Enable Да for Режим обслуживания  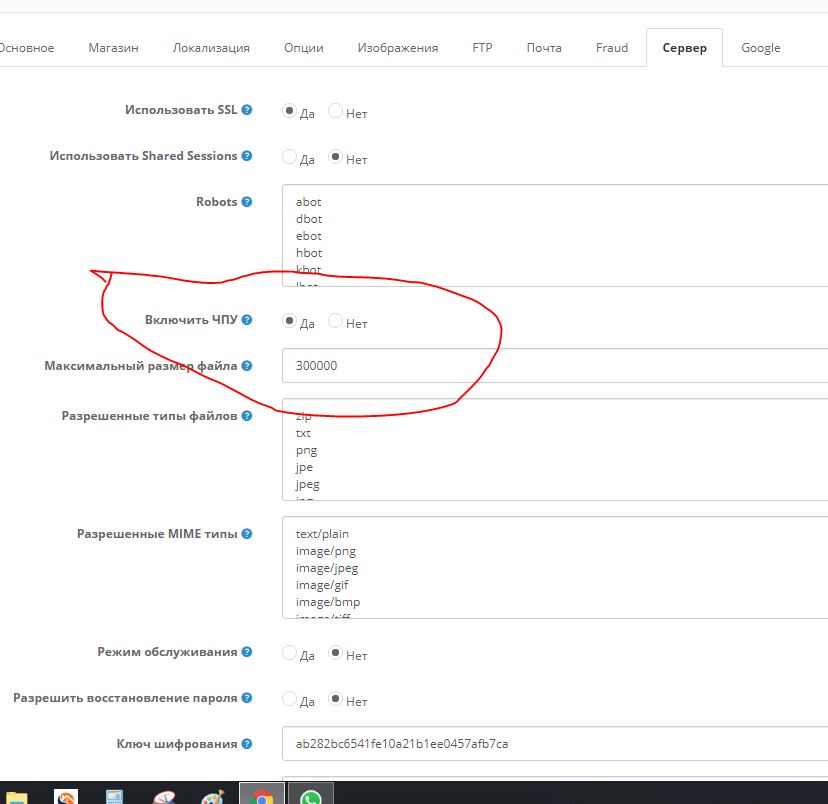(x=290, y=653)
